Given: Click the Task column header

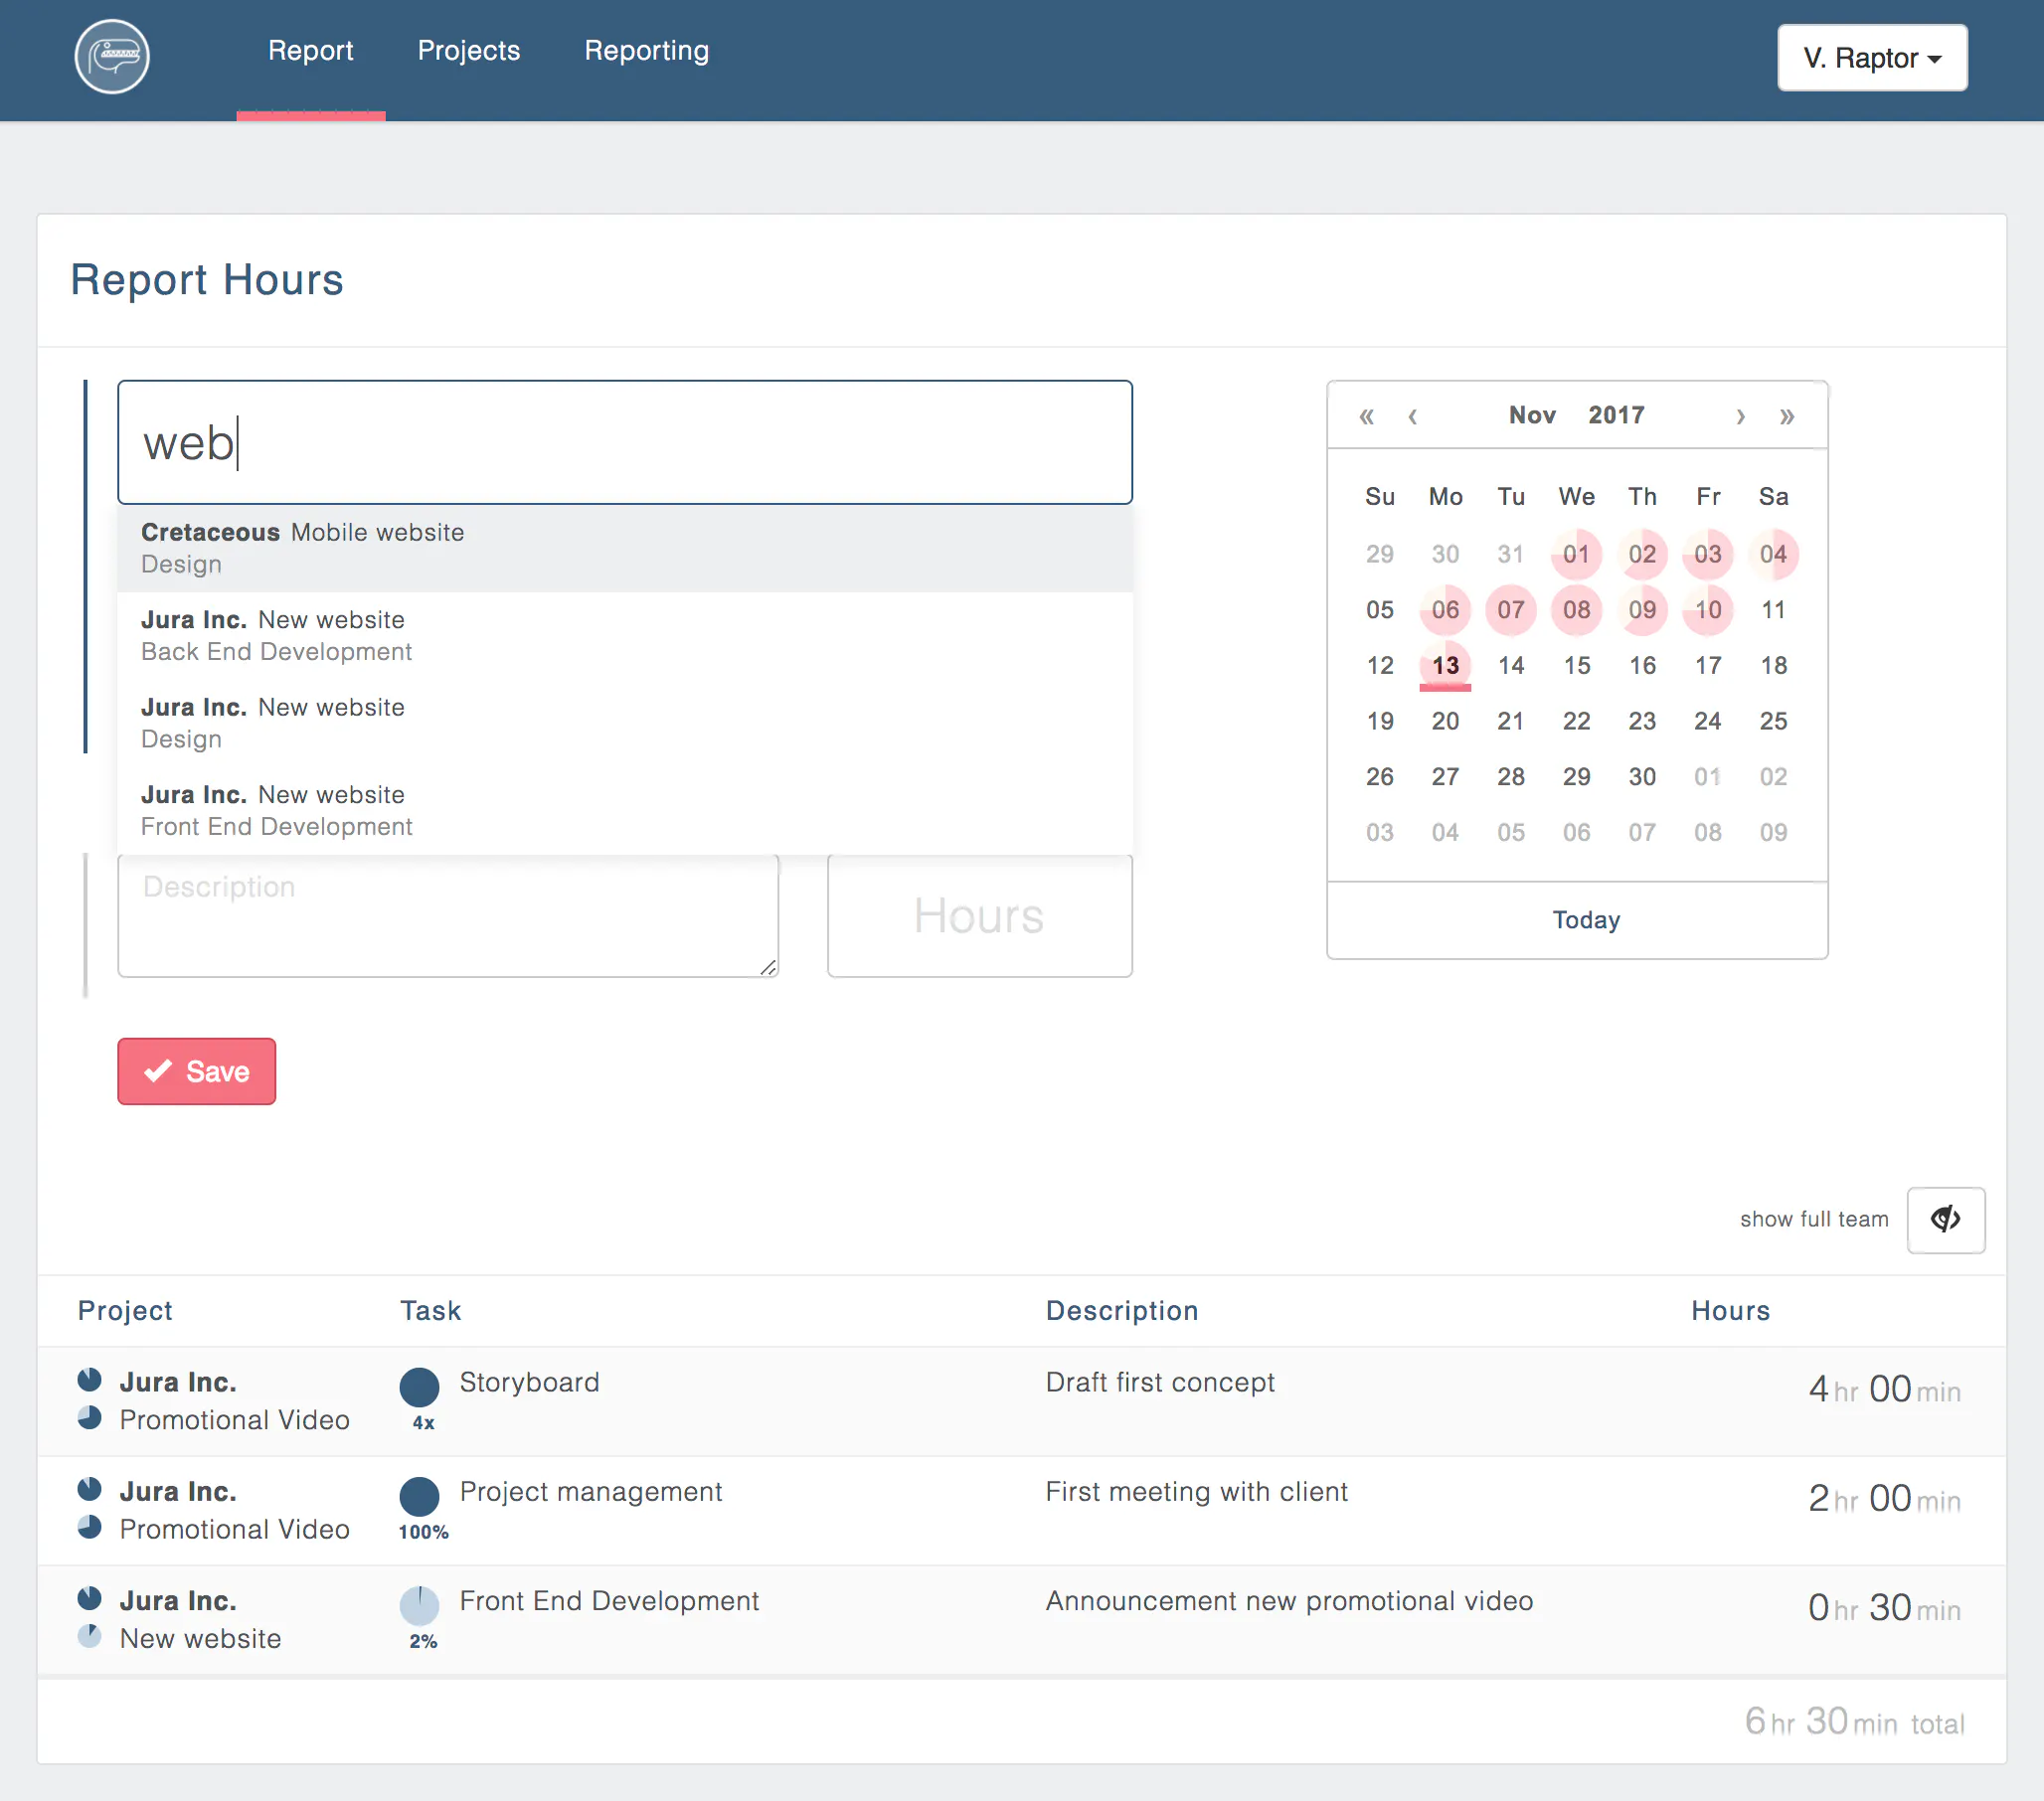Looking at the screenshot, I should point(431,1311).
